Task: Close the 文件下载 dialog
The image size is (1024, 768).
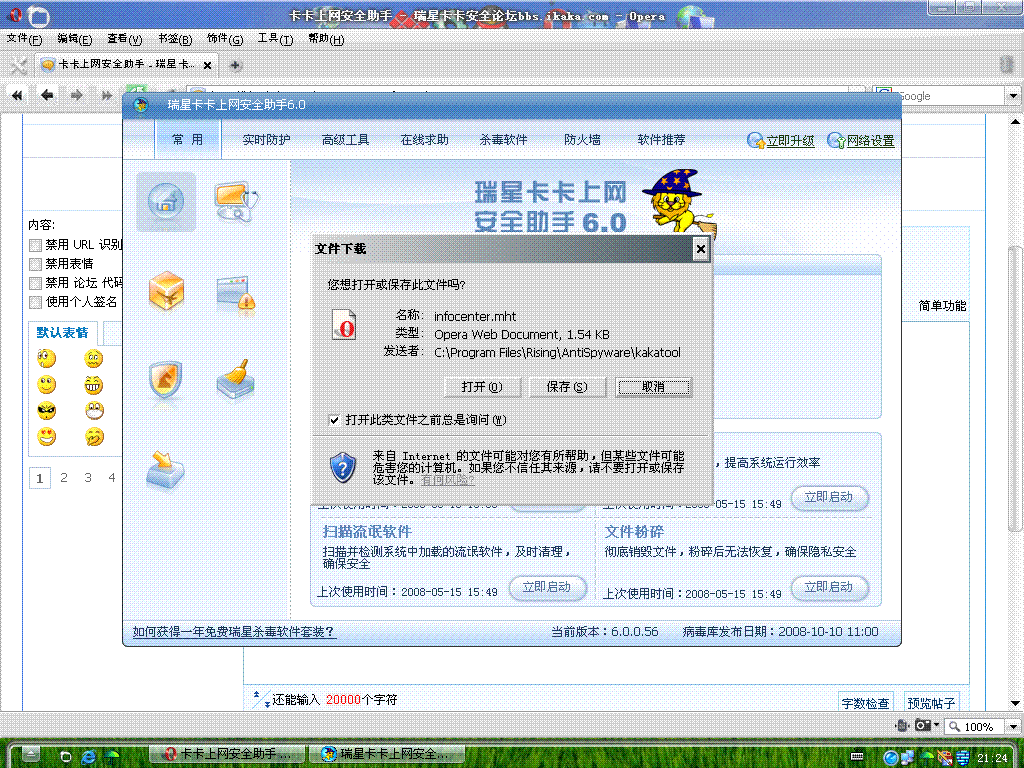Action: (700, 249)
